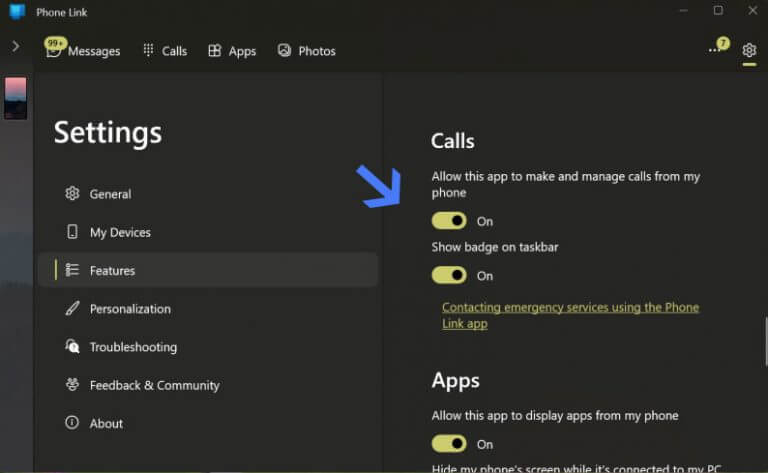Click the About info icon
This screenshot has width=768, height=473.
click(x=72, y=422)
